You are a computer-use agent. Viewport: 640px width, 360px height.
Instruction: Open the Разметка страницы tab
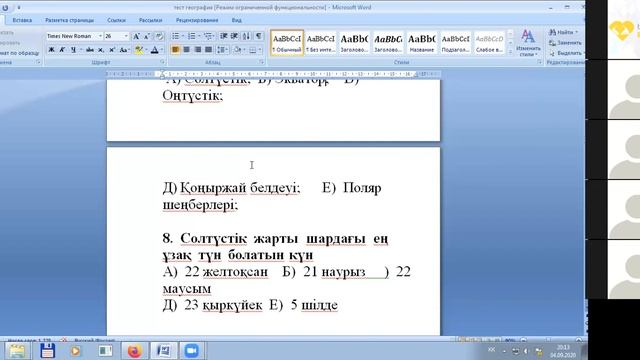(x=69, y=20)
